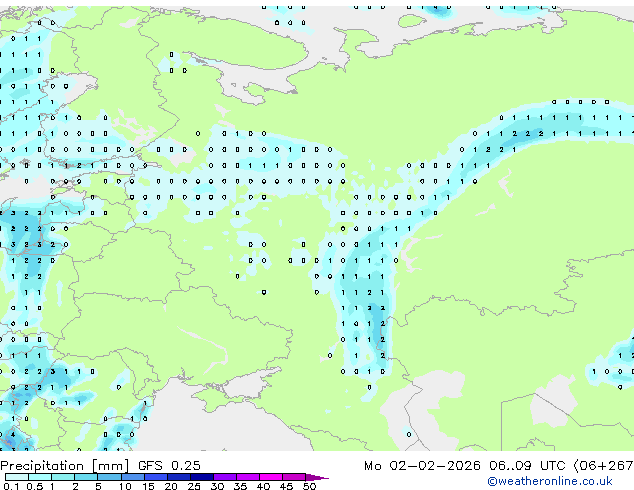Select the '(06+267' forecast offset text
Screen dimensions: 634x490
tap(603, 466)
